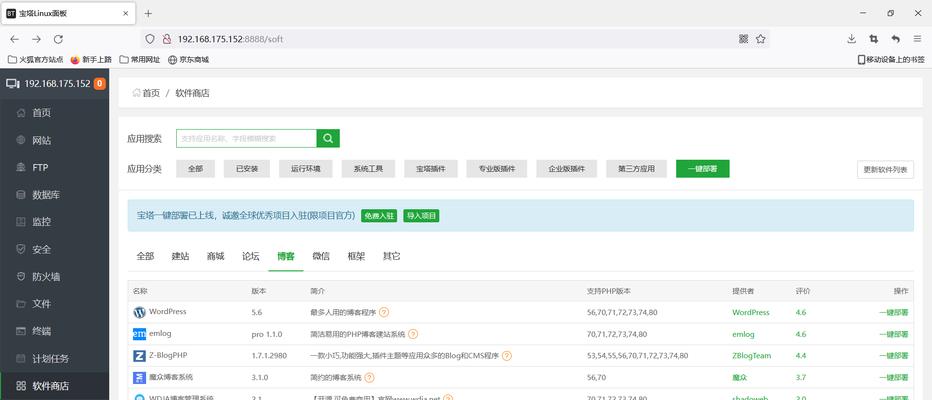Image resolution: width=932 pixels, height=400 pixels.
Task: Click the screenshot crop icon in toolbar
Action: click(x=873, y=39)
